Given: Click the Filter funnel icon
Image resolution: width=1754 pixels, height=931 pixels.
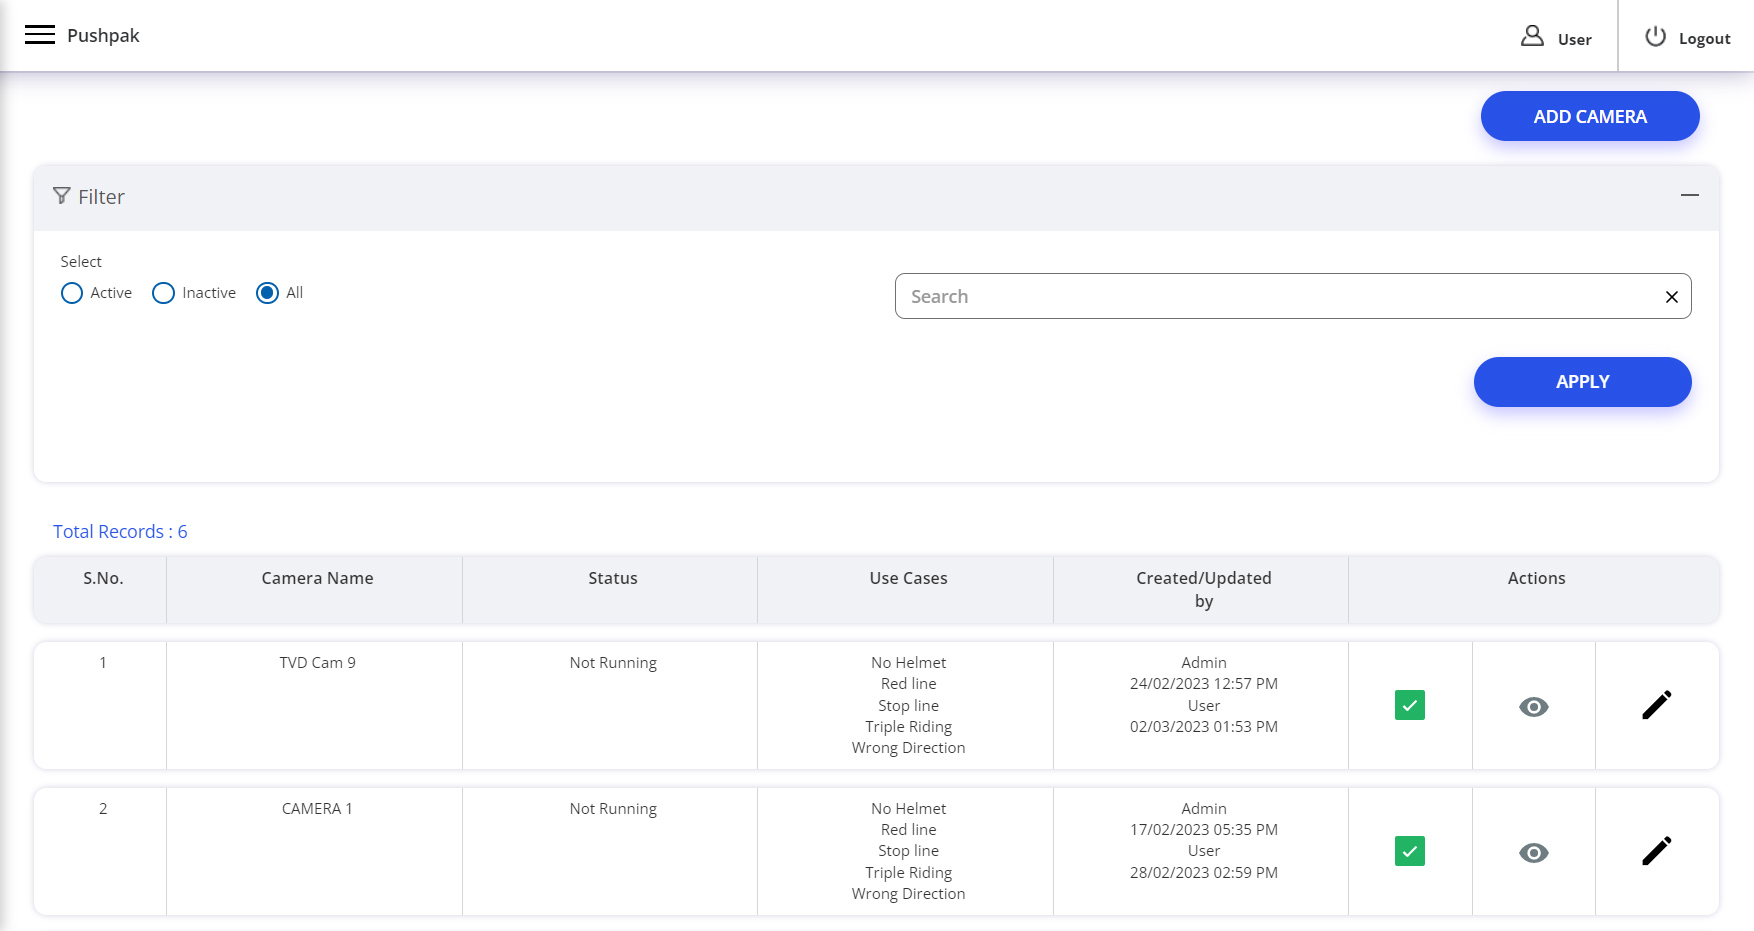Looking at the screenshot, I should click(62, 196).
